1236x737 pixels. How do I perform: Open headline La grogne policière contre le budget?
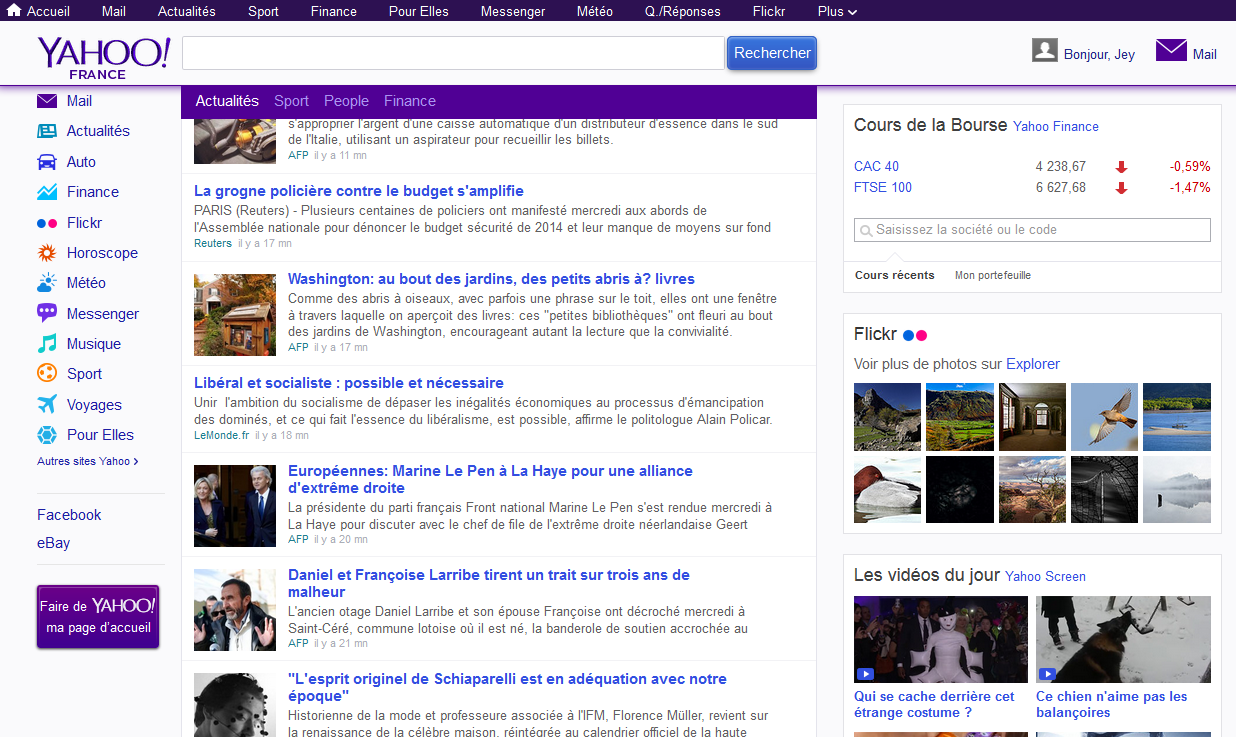pyautogui.click(x=359, y=191)
